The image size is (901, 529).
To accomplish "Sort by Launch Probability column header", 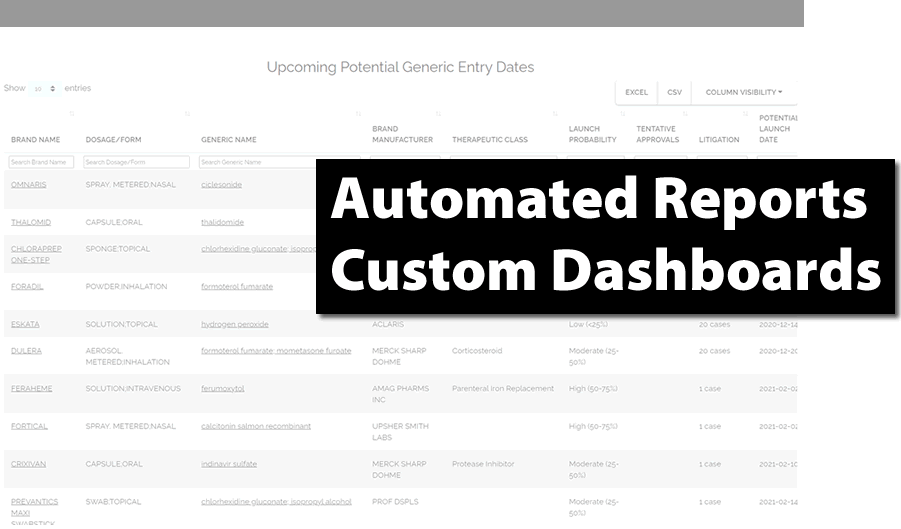I will coord(591,134).
